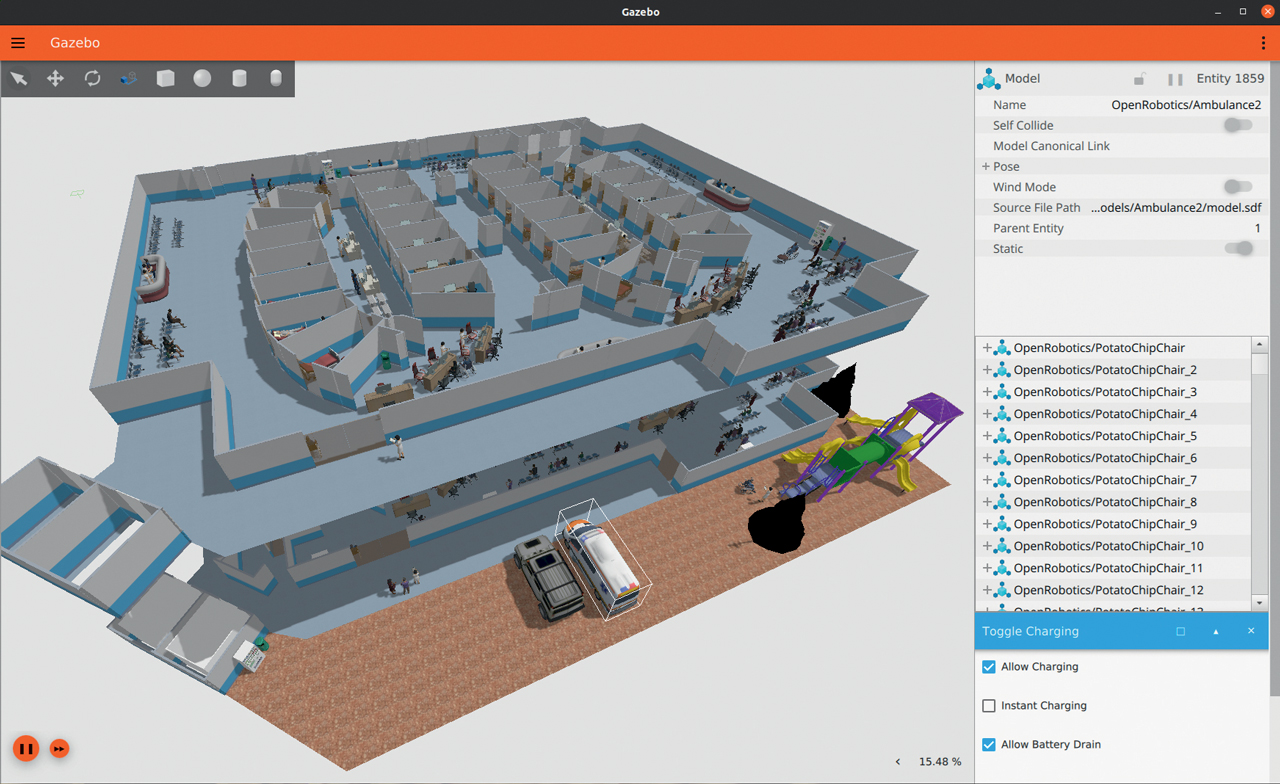Pause updates in the Model inspector header

(x=1175, y=79)
